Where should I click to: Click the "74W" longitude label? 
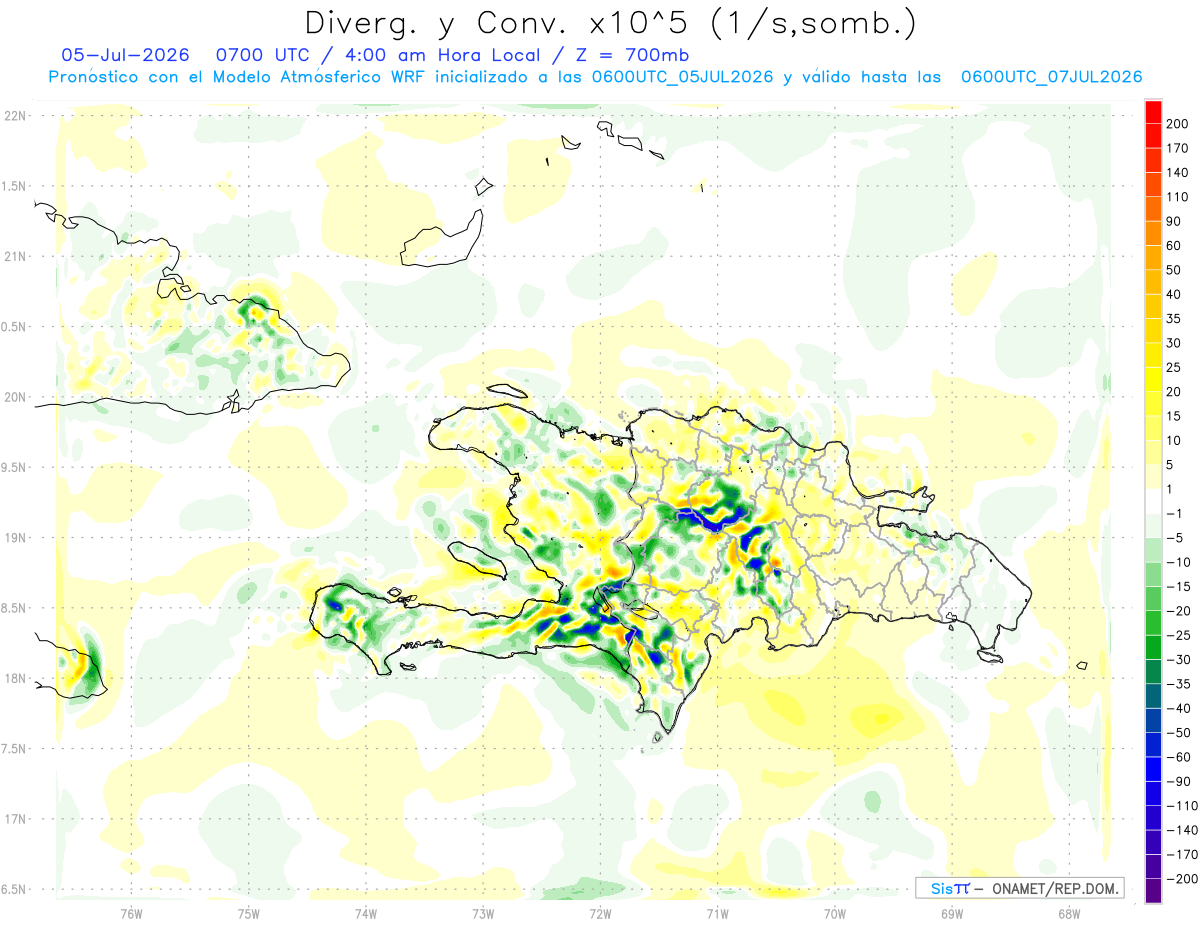[366, 912]
